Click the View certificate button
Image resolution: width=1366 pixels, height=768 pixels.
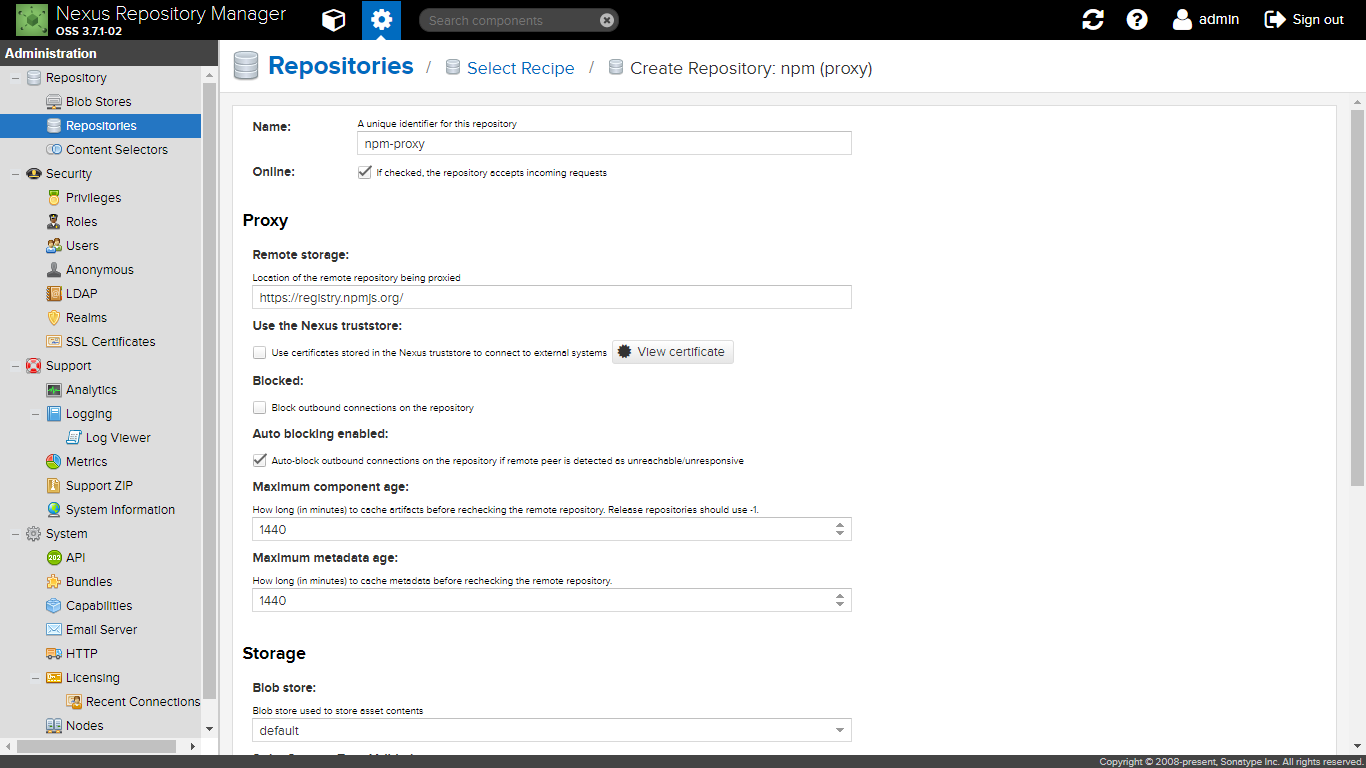(x=673, y=352)
